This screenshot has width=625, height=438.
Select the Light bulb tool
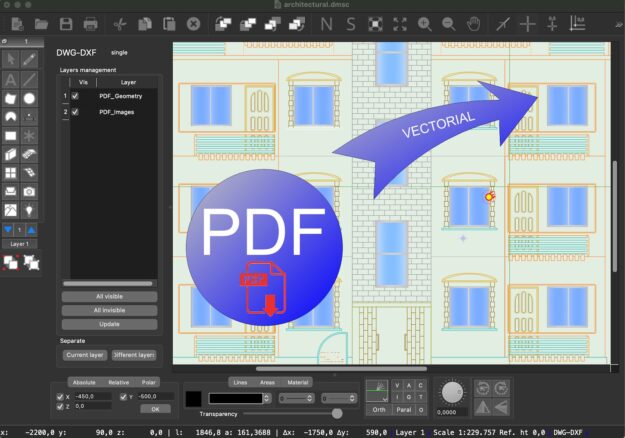[x=30, y=210]
